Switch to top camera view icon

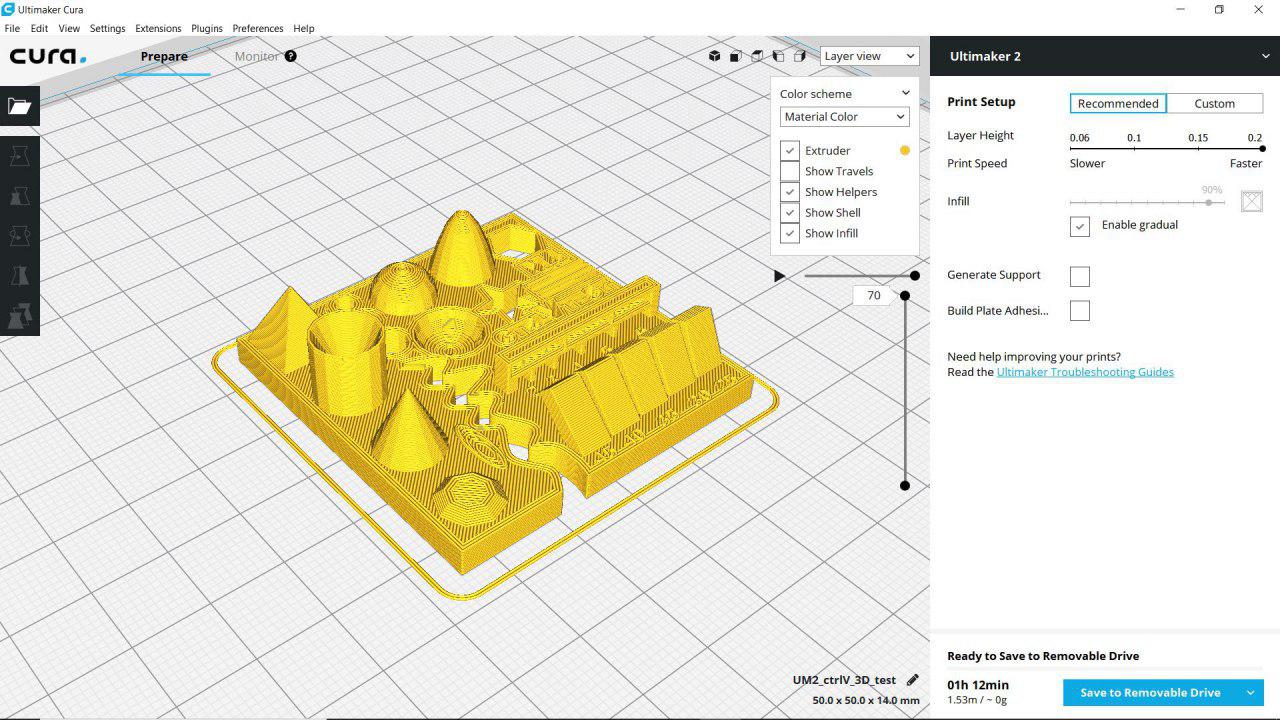click(757, 56)
